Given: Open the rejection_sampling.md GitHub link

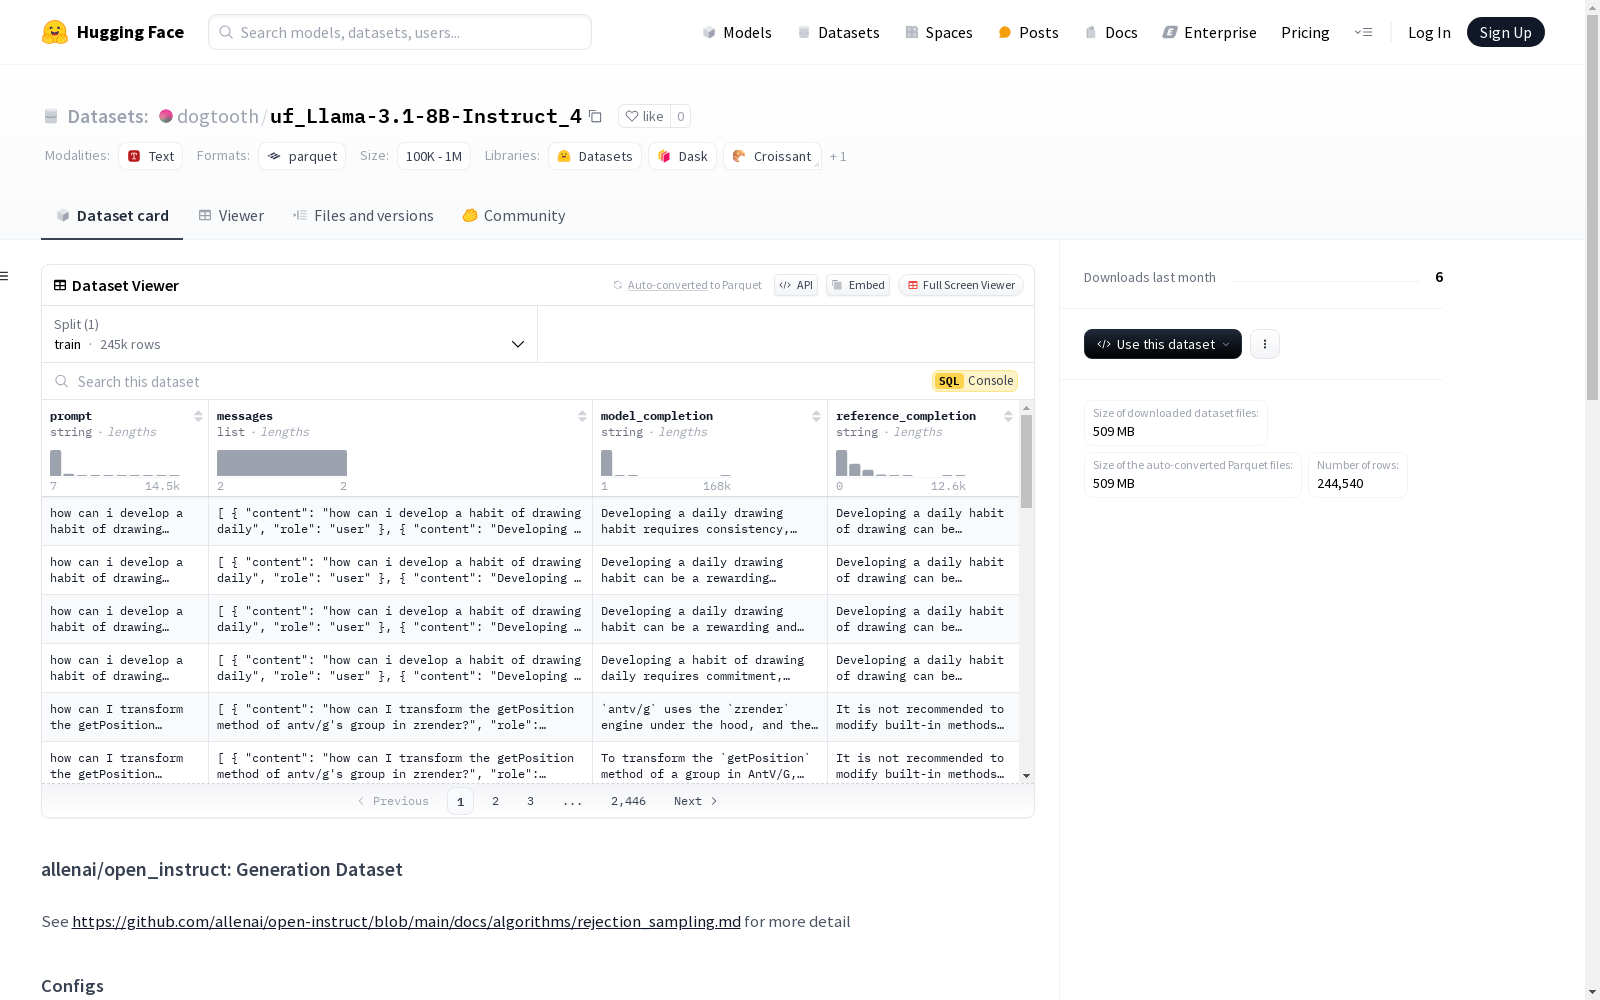Looking at the screenshot, I should tap(406, 921).
